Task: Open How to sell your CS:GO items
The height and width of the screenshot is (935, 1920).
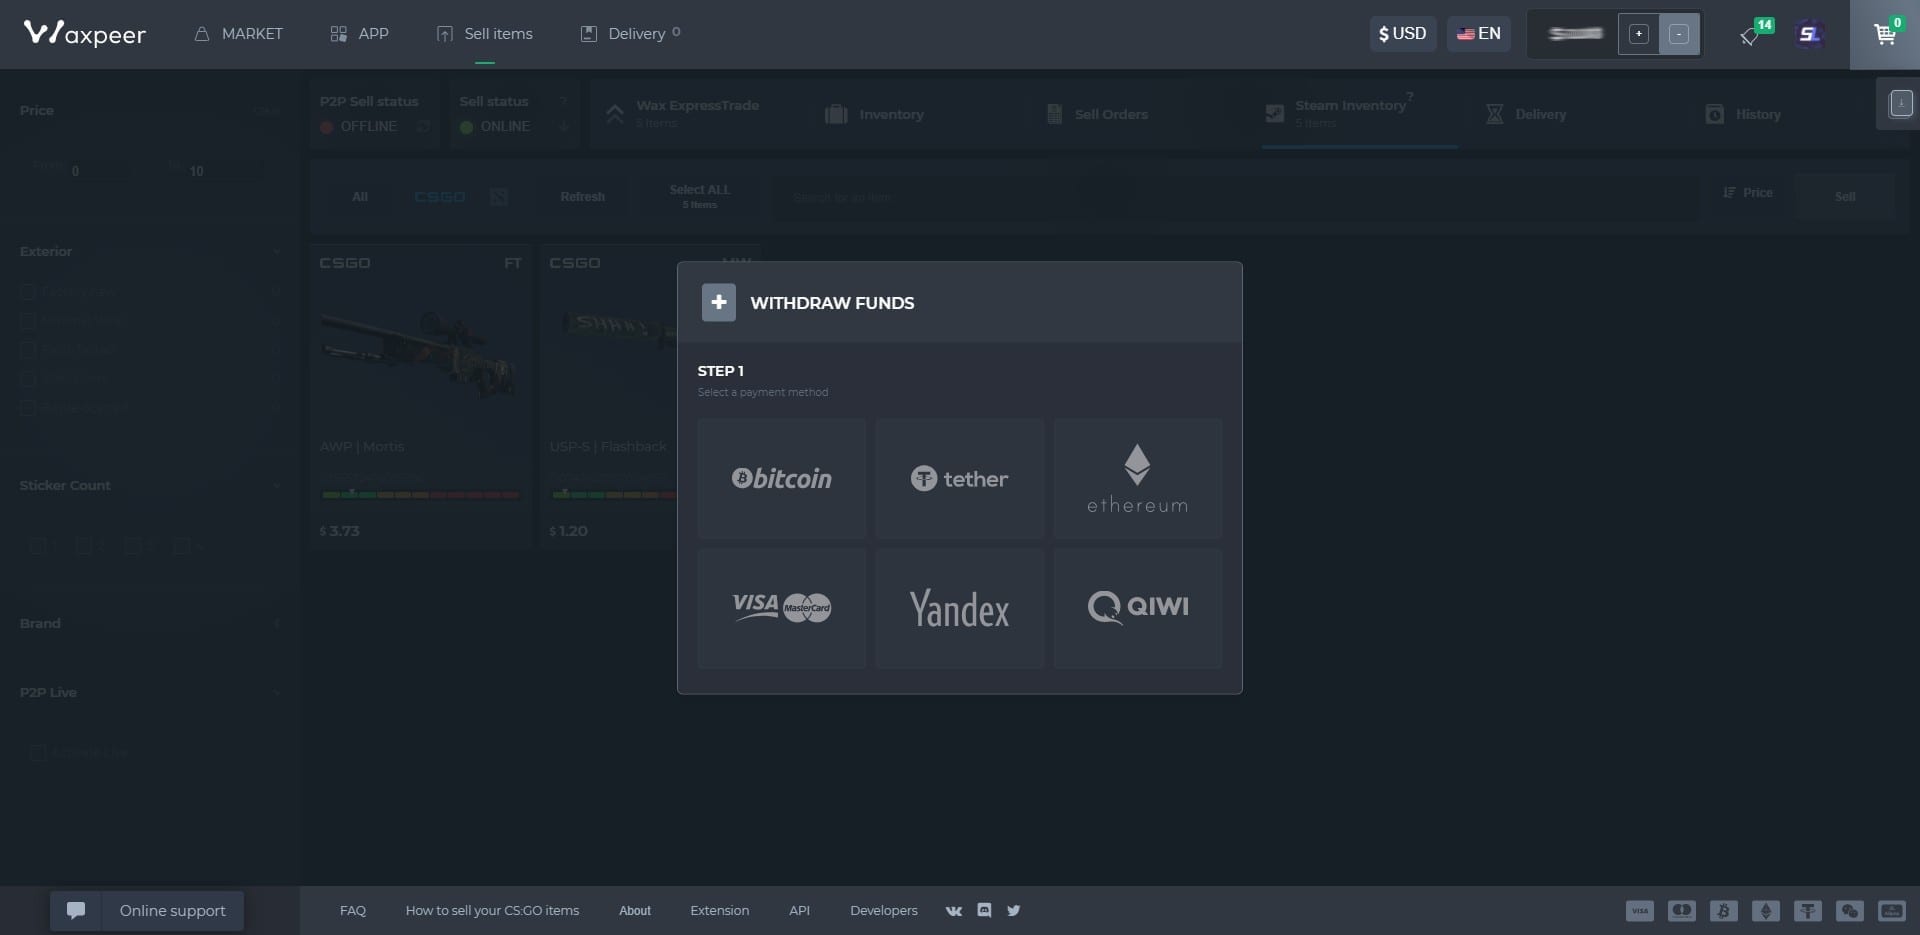Action: pyautogui.click(x=492, y=911)
